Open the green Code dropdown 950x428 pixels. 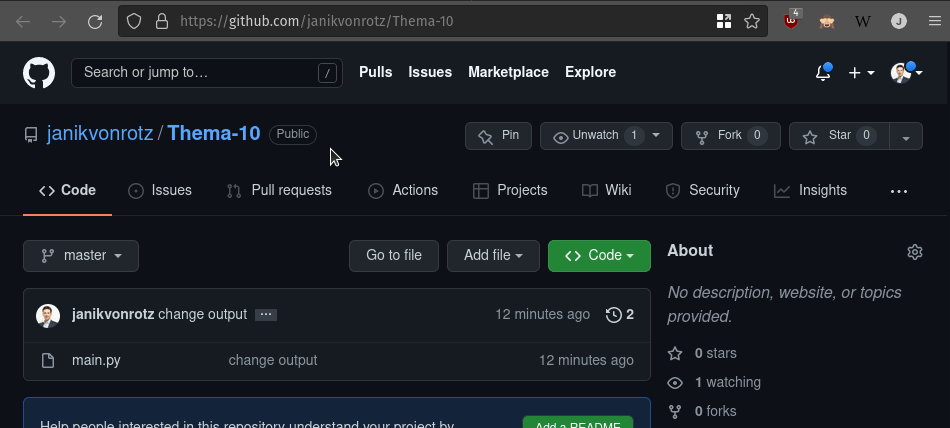tap(599, 256)
